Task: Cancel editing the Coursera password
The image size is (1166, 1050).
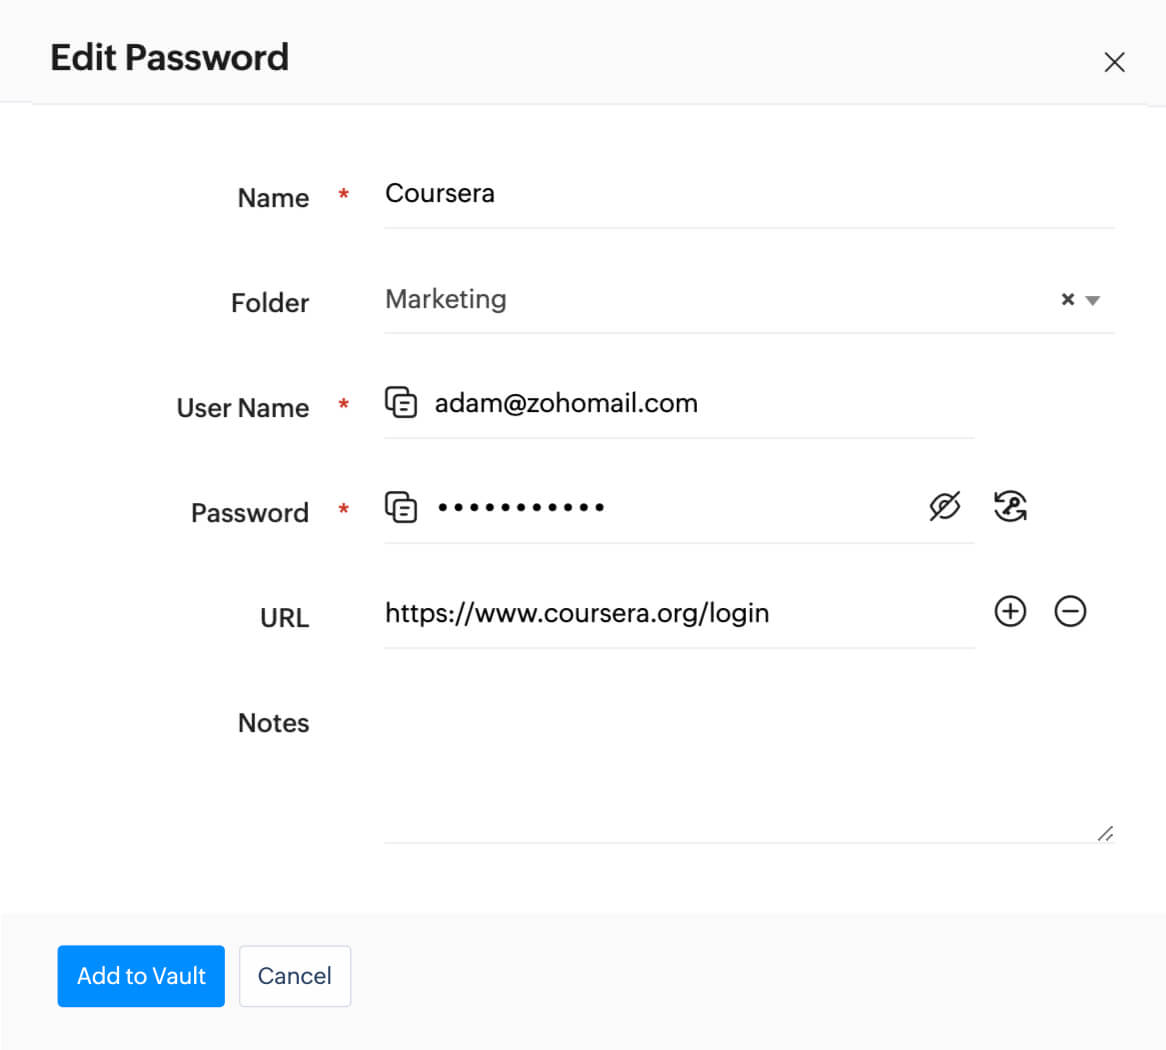Action: click(x=294, y=976)
